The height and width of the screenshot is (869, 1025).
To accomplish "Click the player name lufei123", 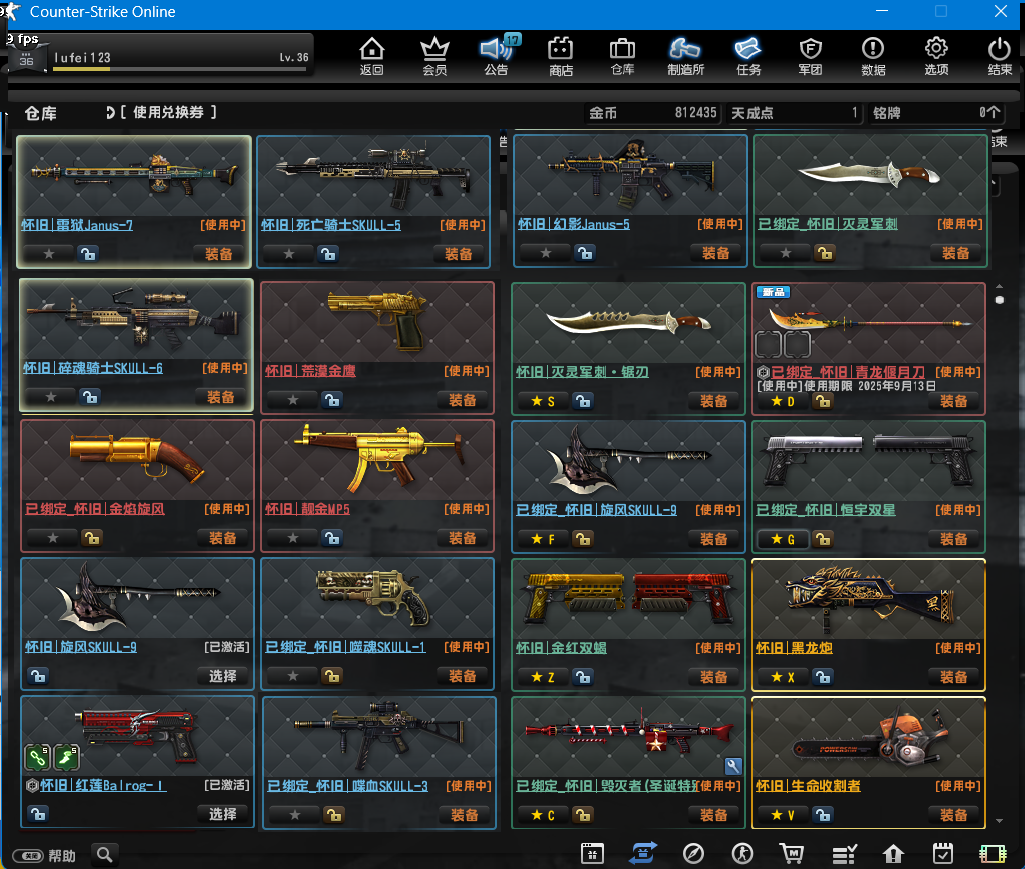I will pos(82,58).
